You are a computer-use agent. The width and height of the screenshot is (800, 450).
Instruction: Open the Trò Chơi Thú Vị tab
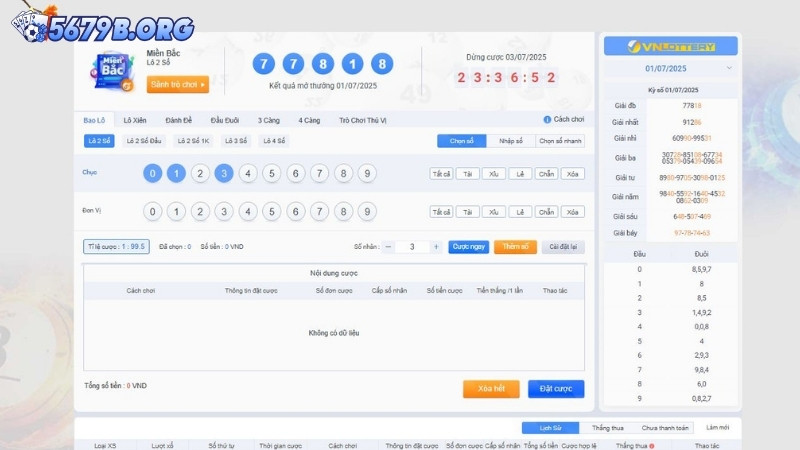363,120
